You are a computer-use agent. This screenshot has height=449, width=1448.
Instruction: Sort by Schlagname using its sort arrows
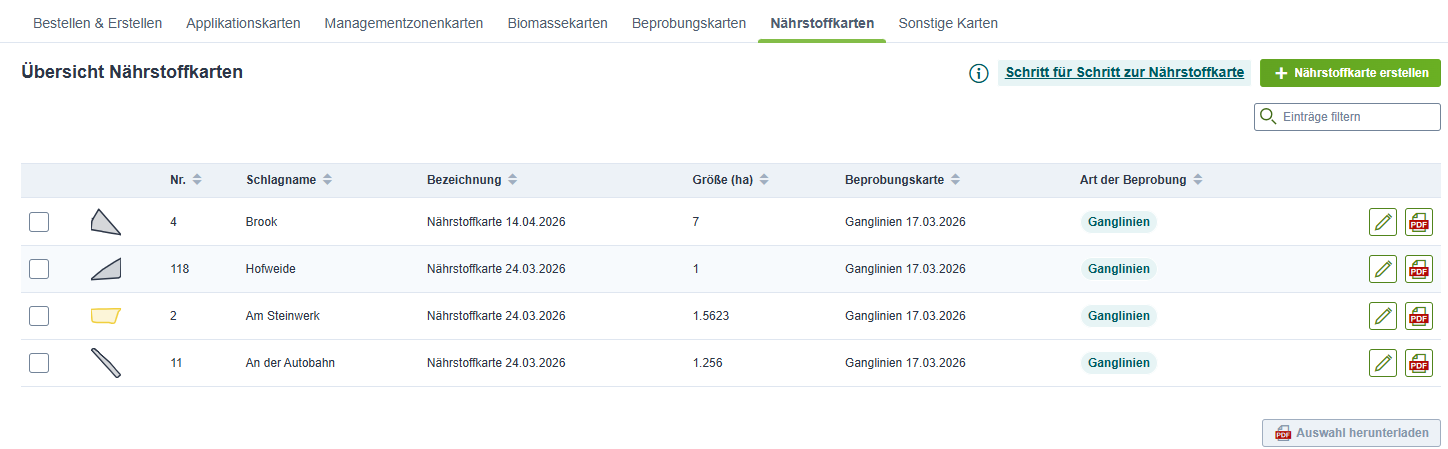(327, 180)
